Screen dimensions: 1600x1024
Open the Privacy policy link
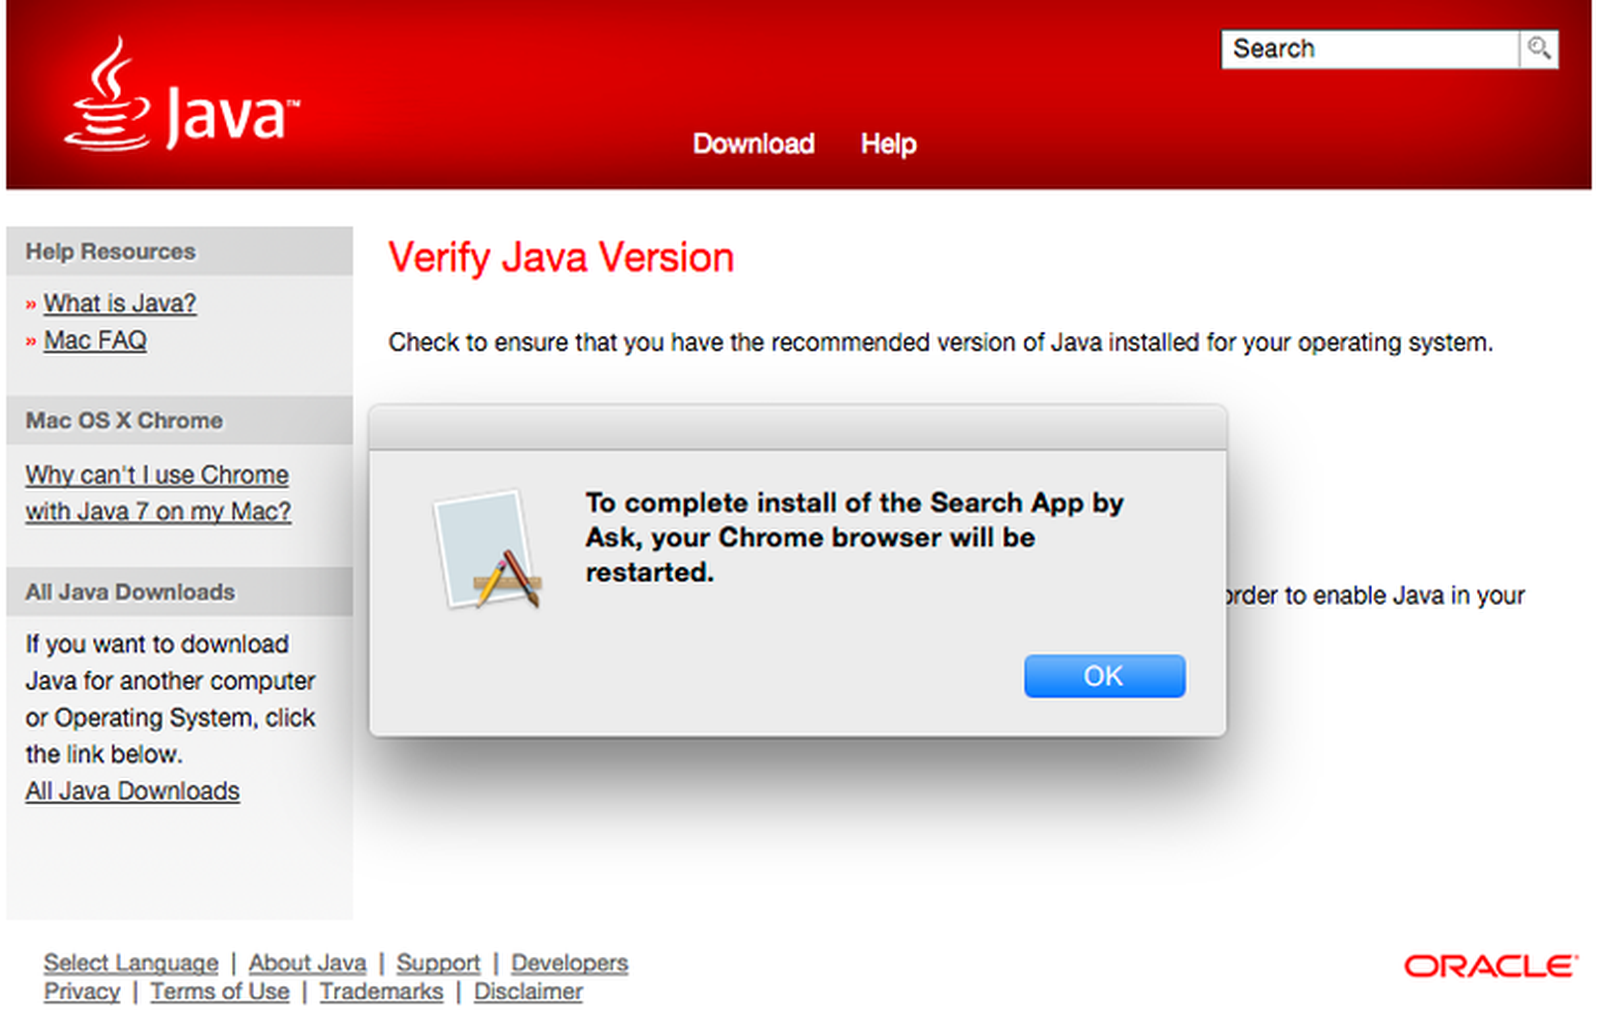[82, 992]
